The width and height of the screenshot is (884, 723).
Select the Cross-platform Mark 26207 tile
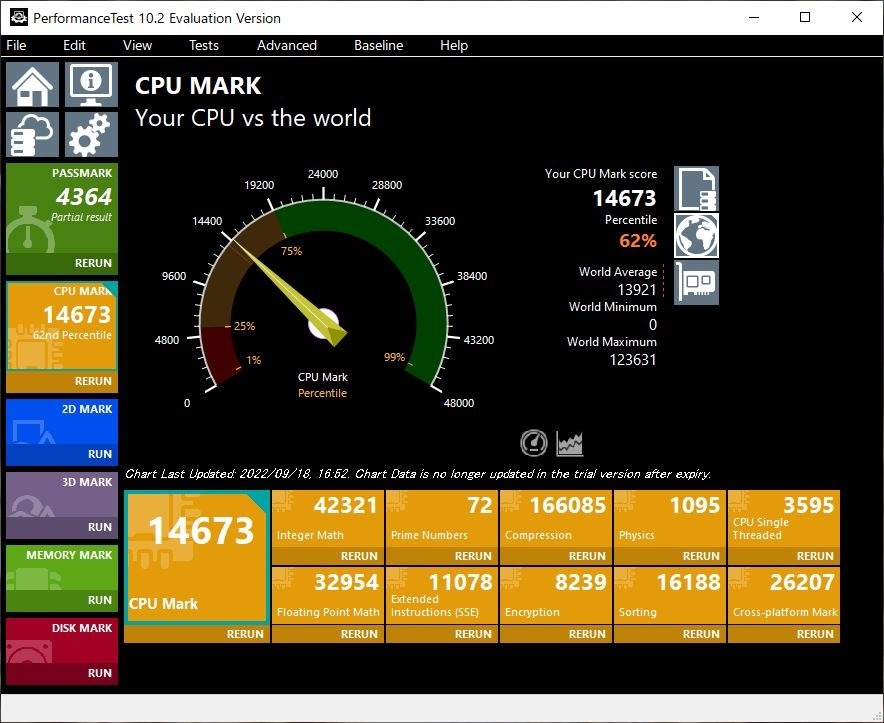[x=784, y=596]
